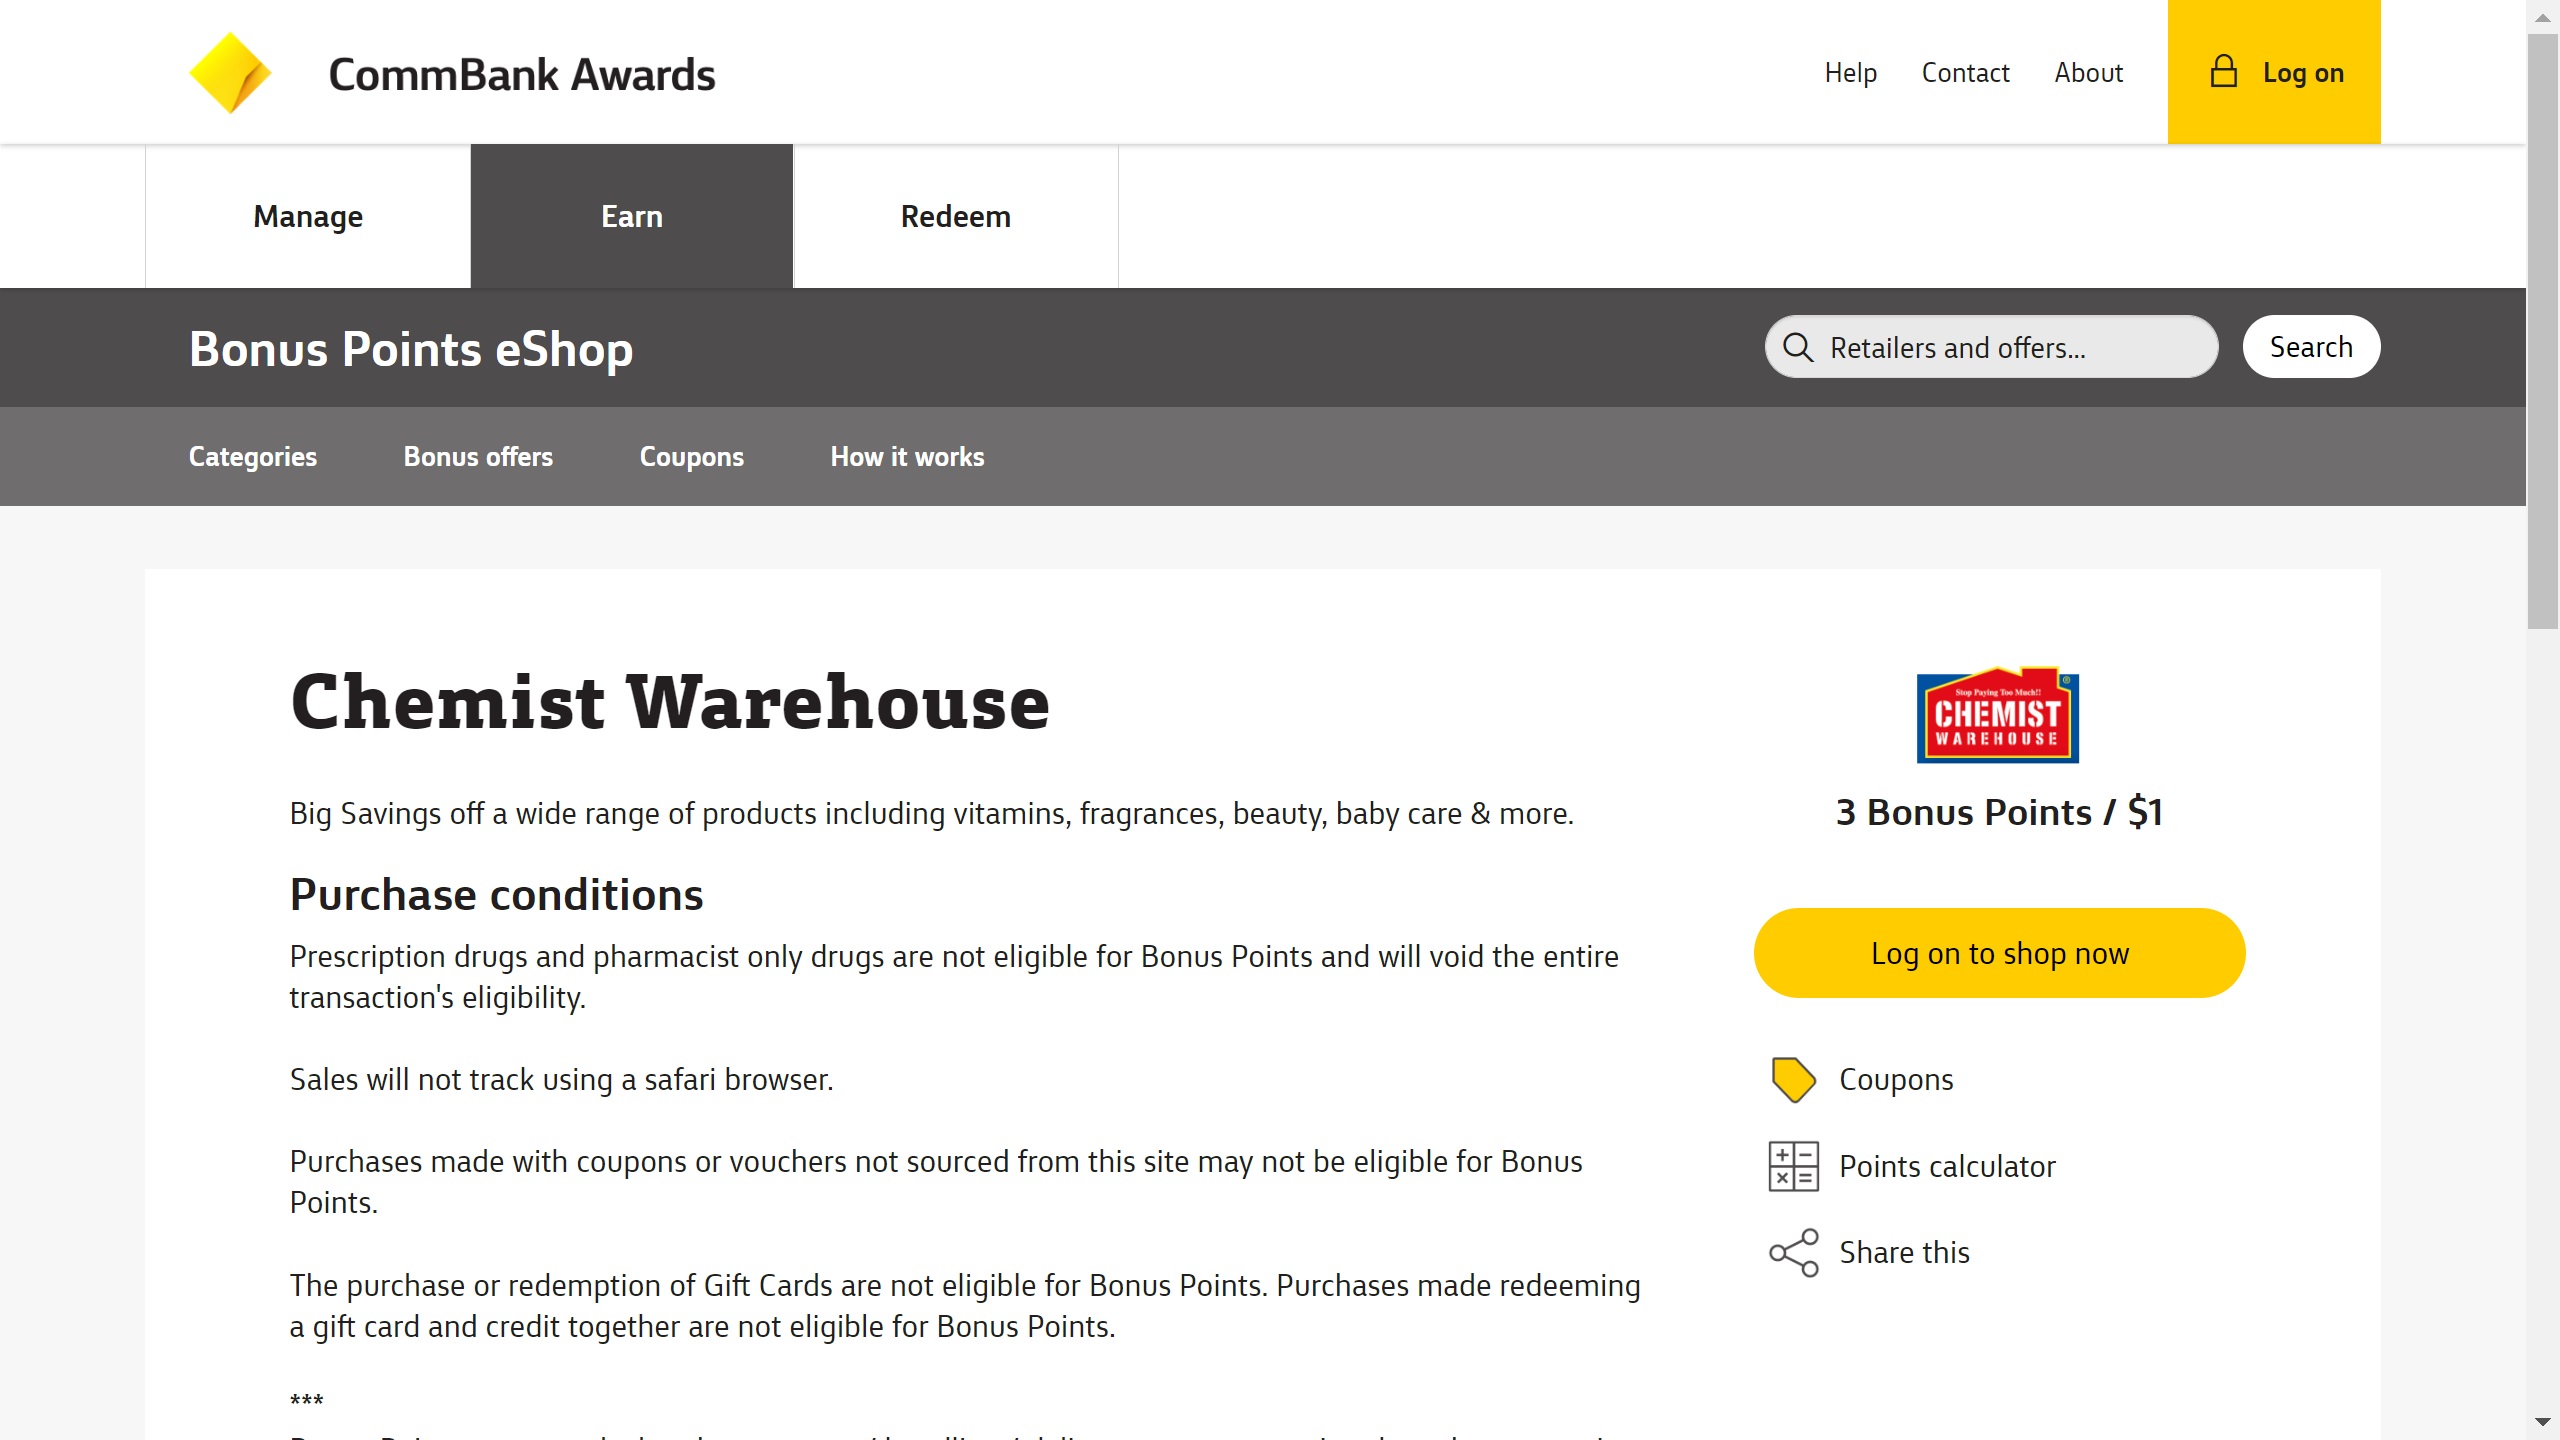The height and width of the screenshot is (1440, 2560).
Task: Click the Log on text in header
Action: [x=2303, y=73]
